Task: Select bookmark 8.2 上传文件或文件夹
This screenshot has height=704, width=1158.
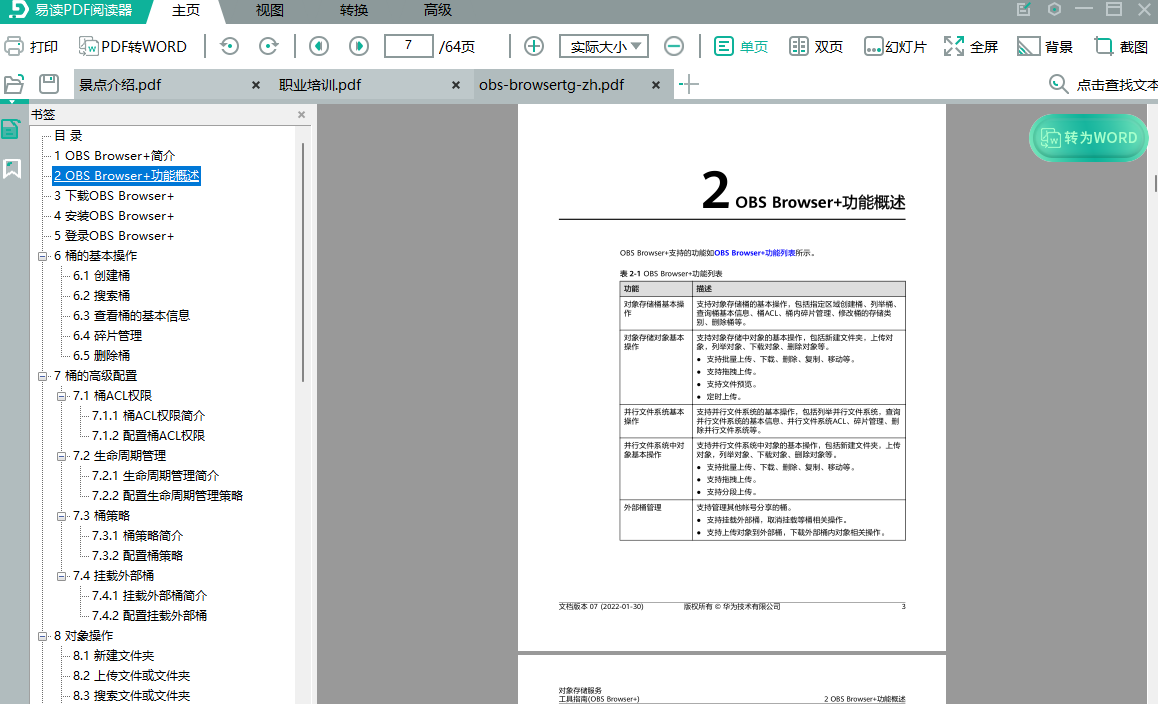Action: [131, 675]
